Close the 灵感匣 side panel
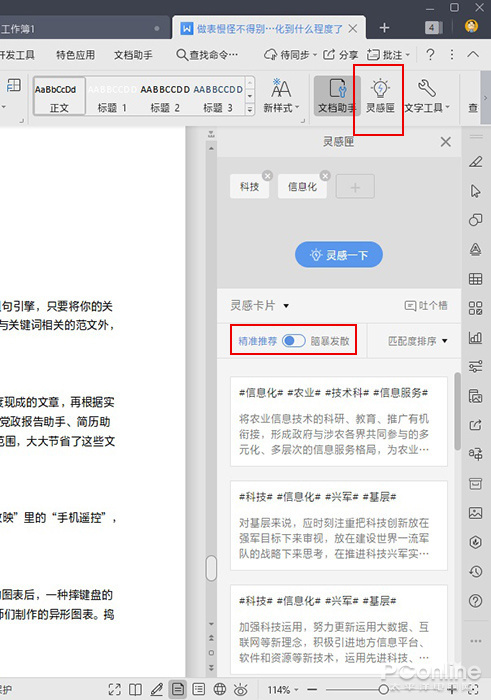Screen dimensions: 491x700 coord(445,142)
